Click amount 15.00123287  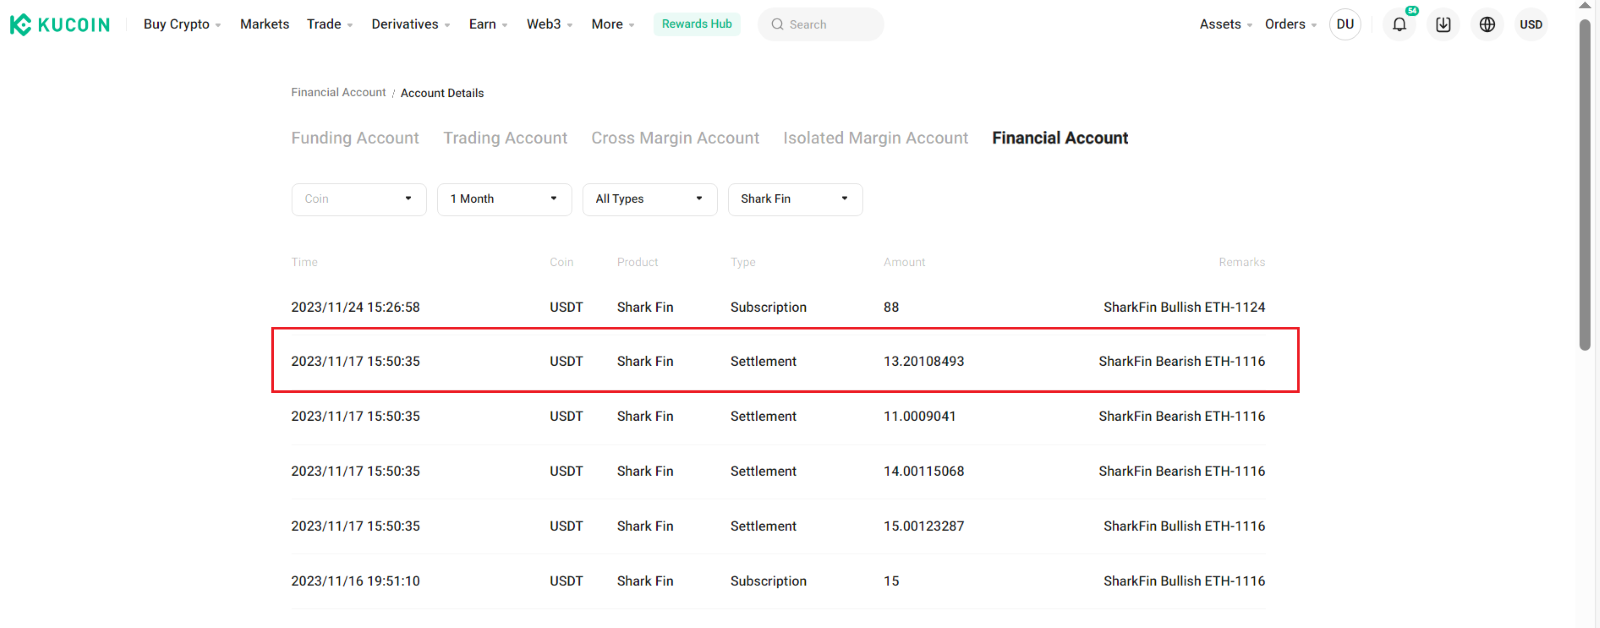[924, 526]
